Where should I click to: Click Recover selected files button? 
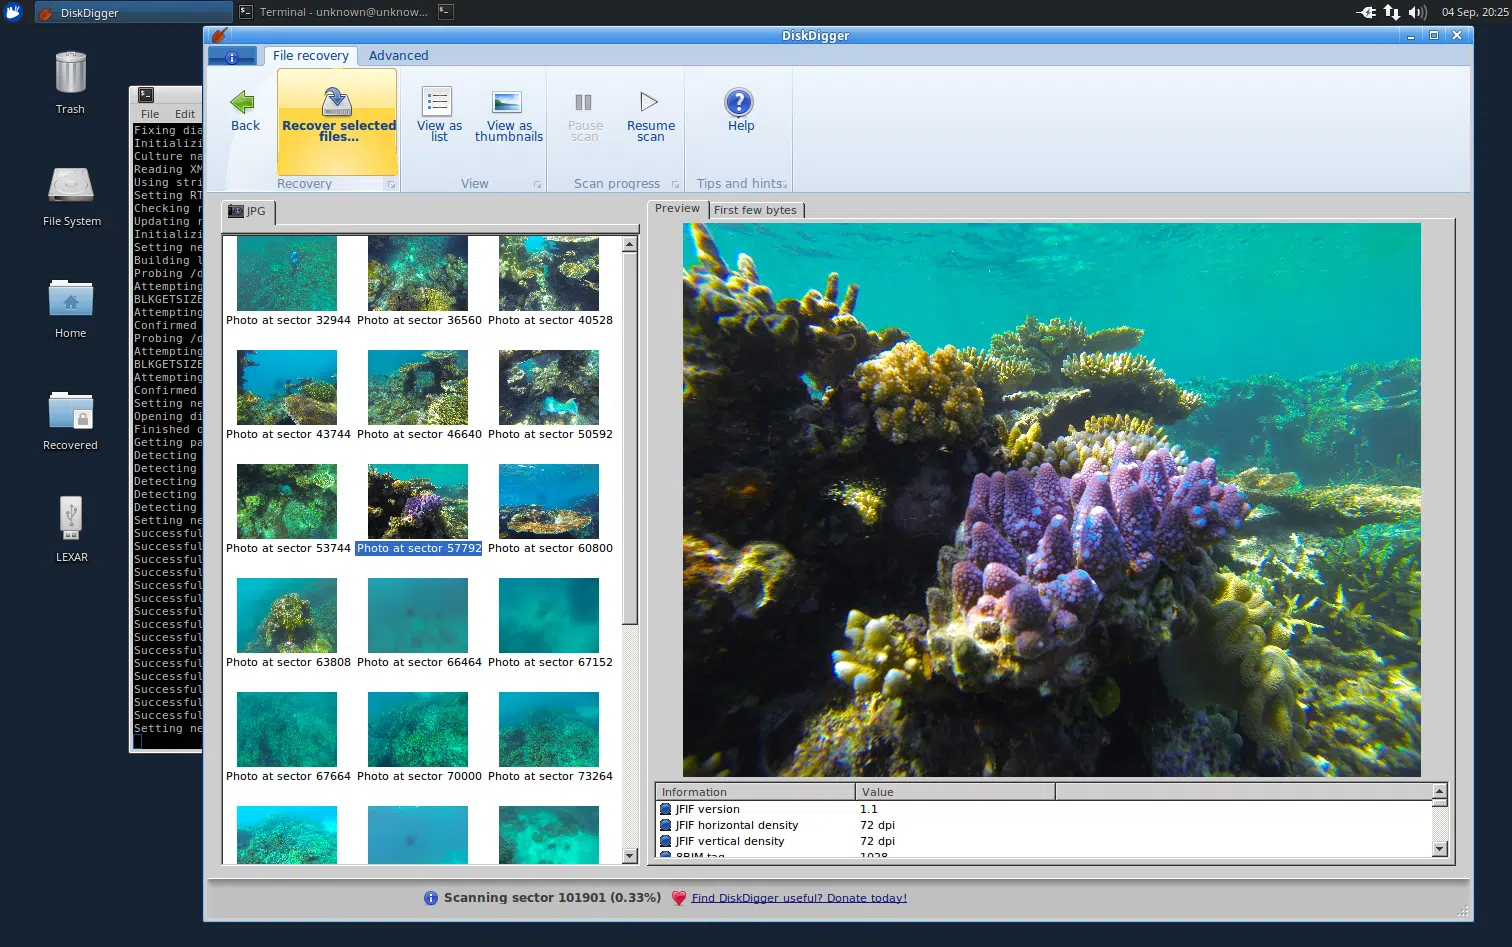click(338, 121)
